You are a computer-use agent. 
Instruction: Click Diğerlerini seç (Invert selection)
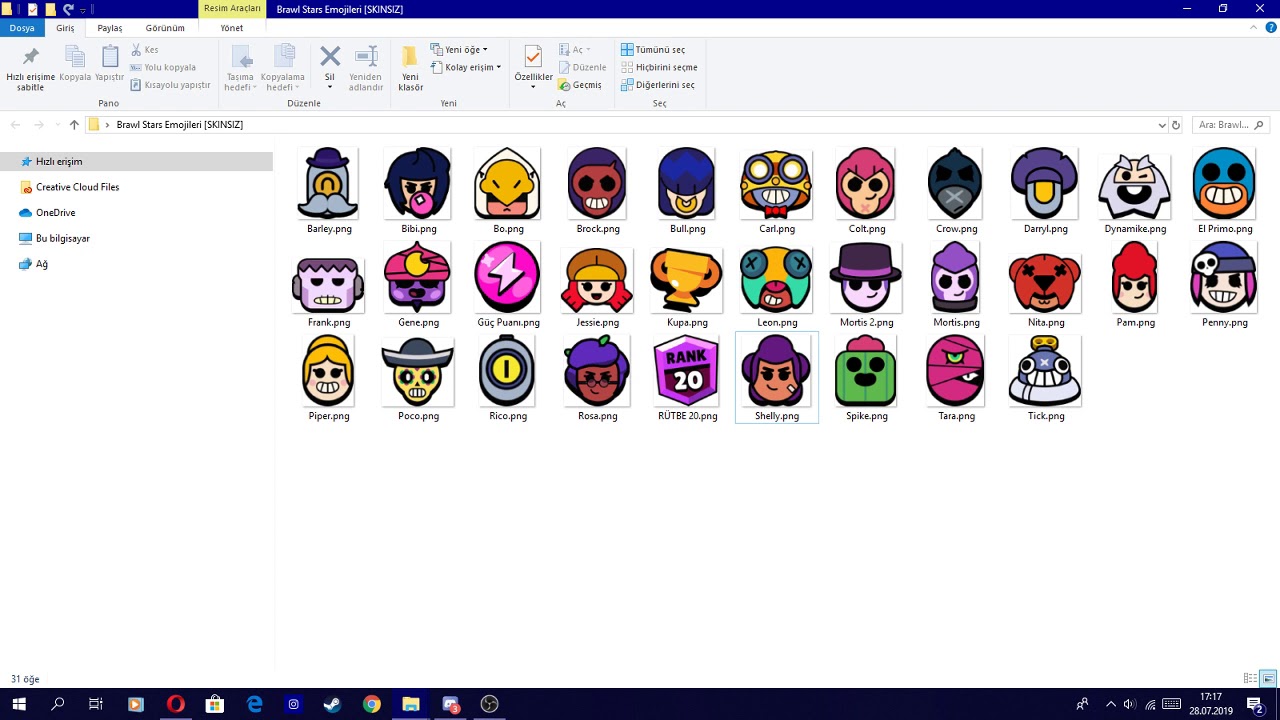tap(658, 85)
